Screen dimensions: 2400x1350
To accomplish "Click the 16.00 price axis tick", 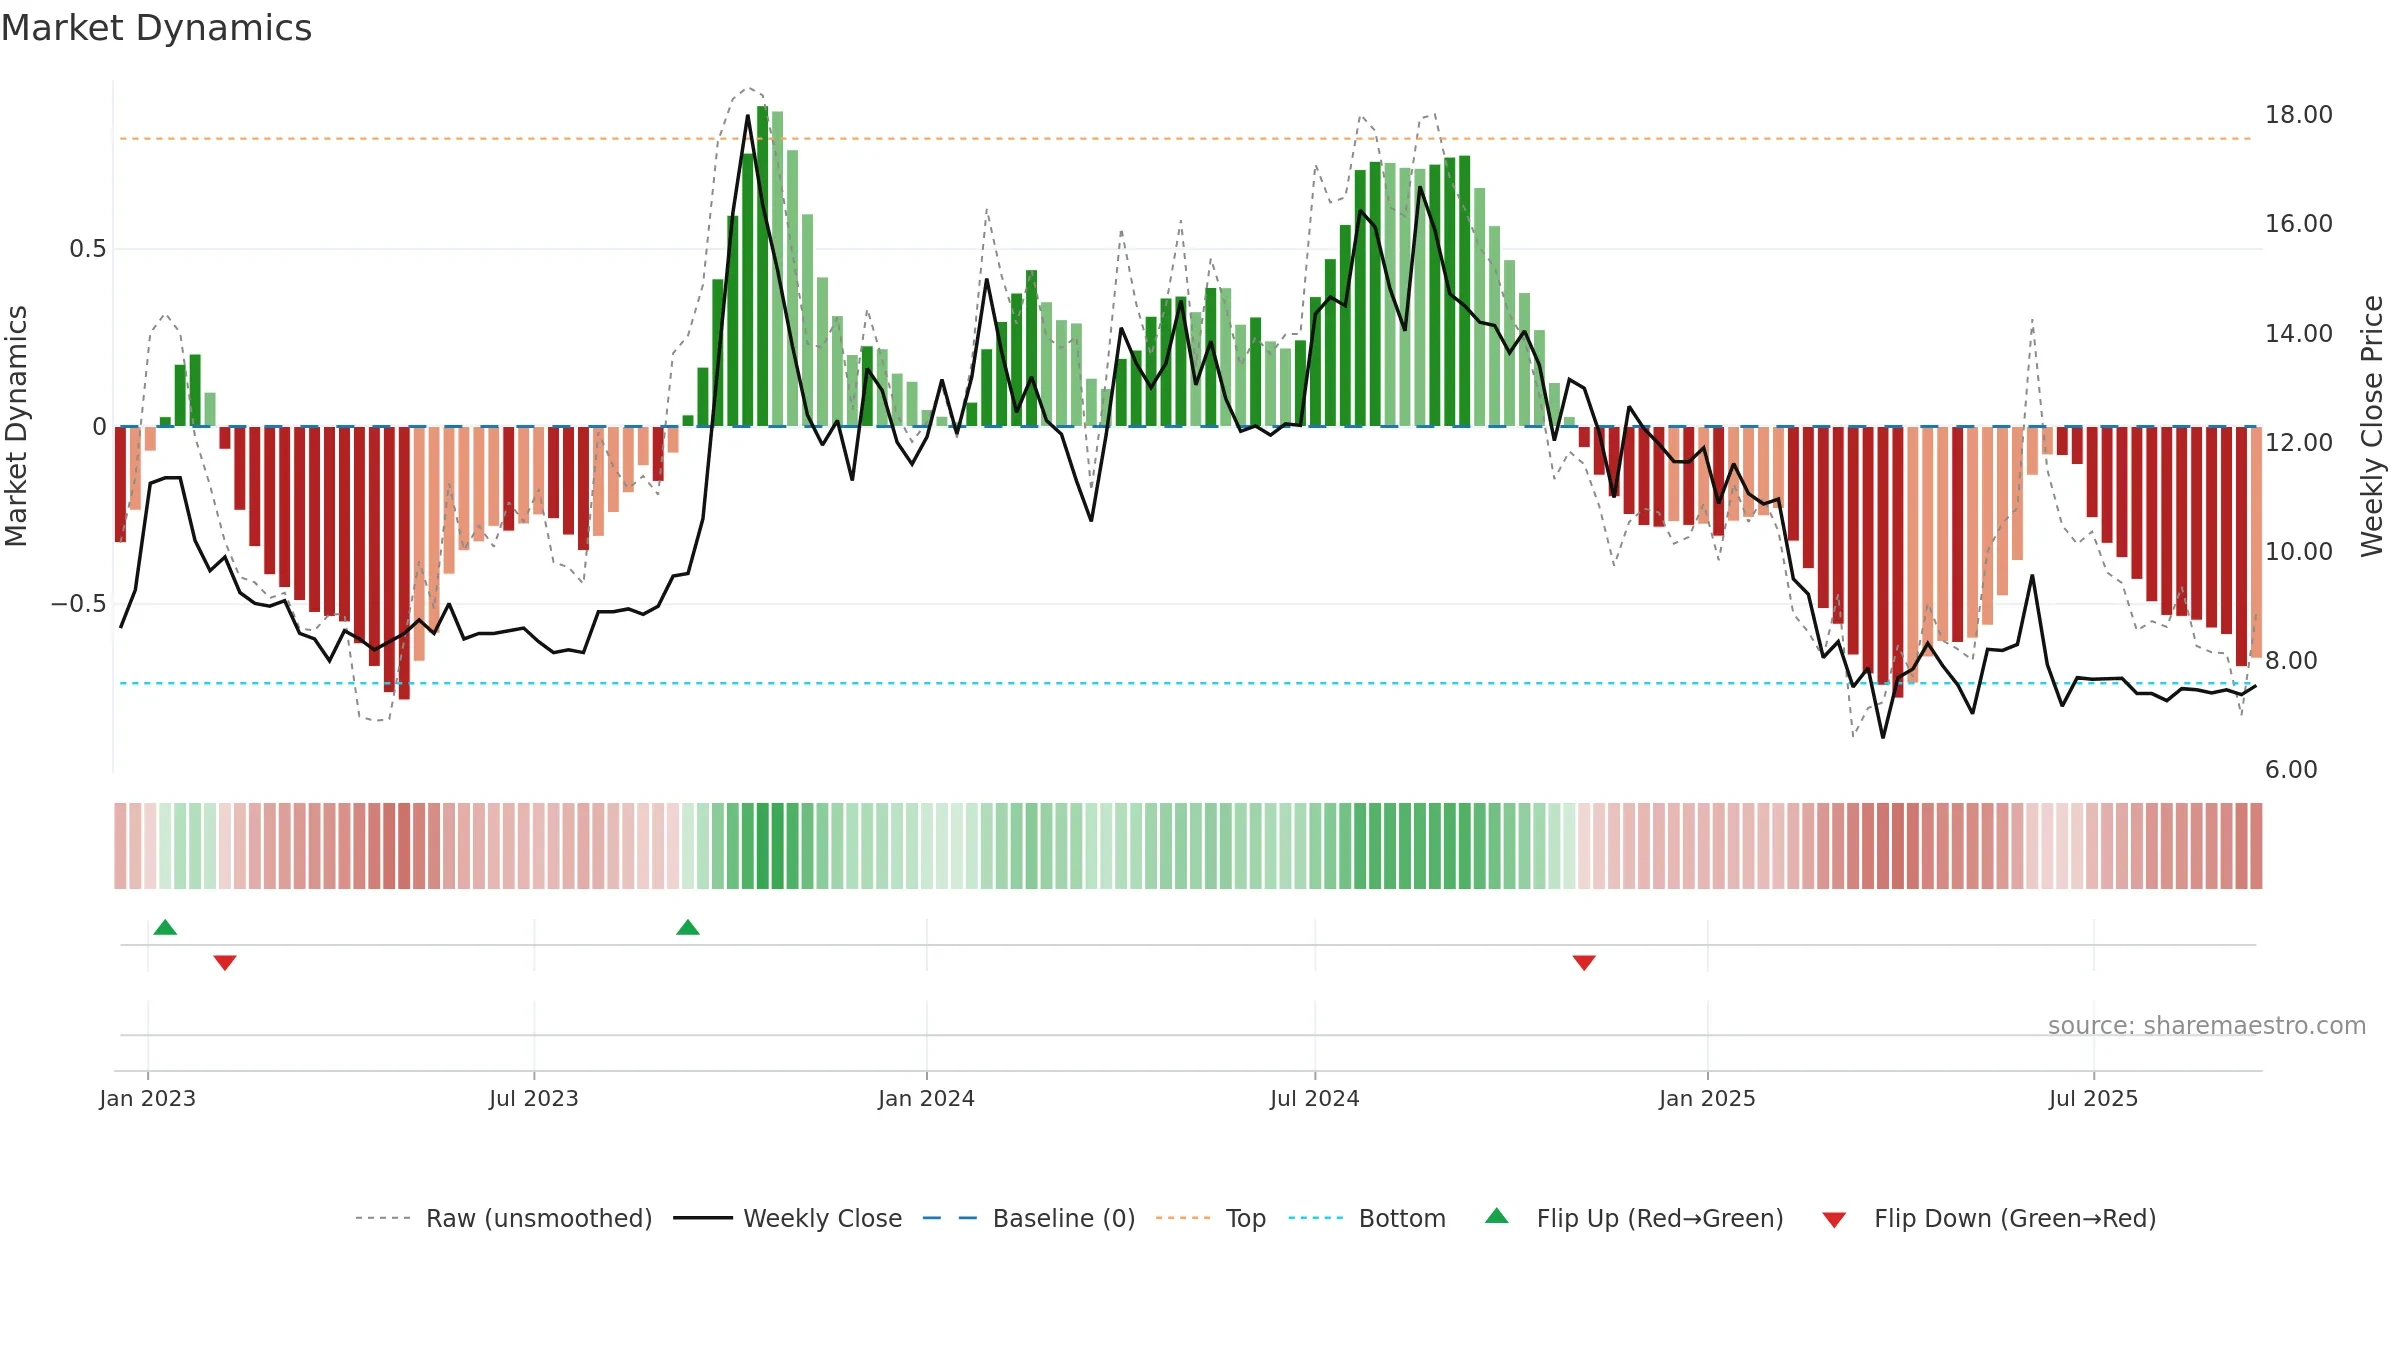I will pos(2299,224).
